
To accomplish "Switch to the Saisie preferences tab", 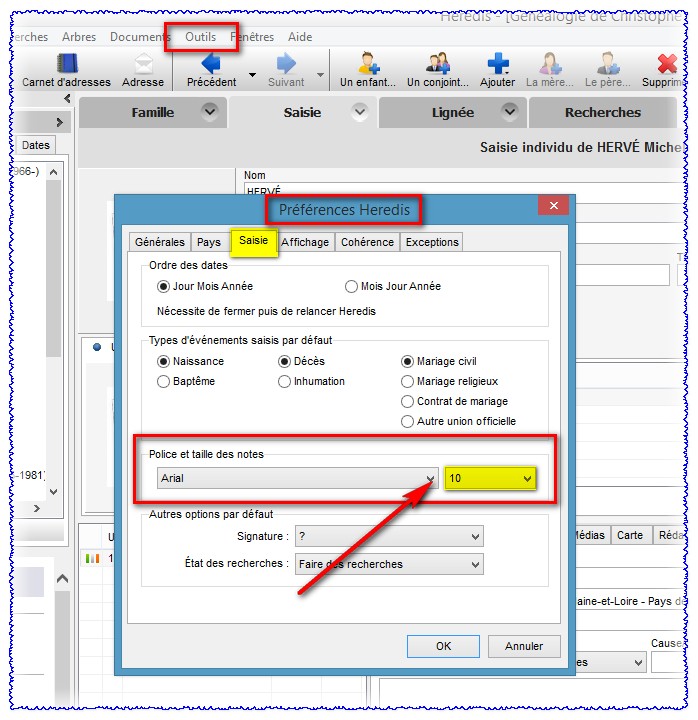I will point(253,241).
